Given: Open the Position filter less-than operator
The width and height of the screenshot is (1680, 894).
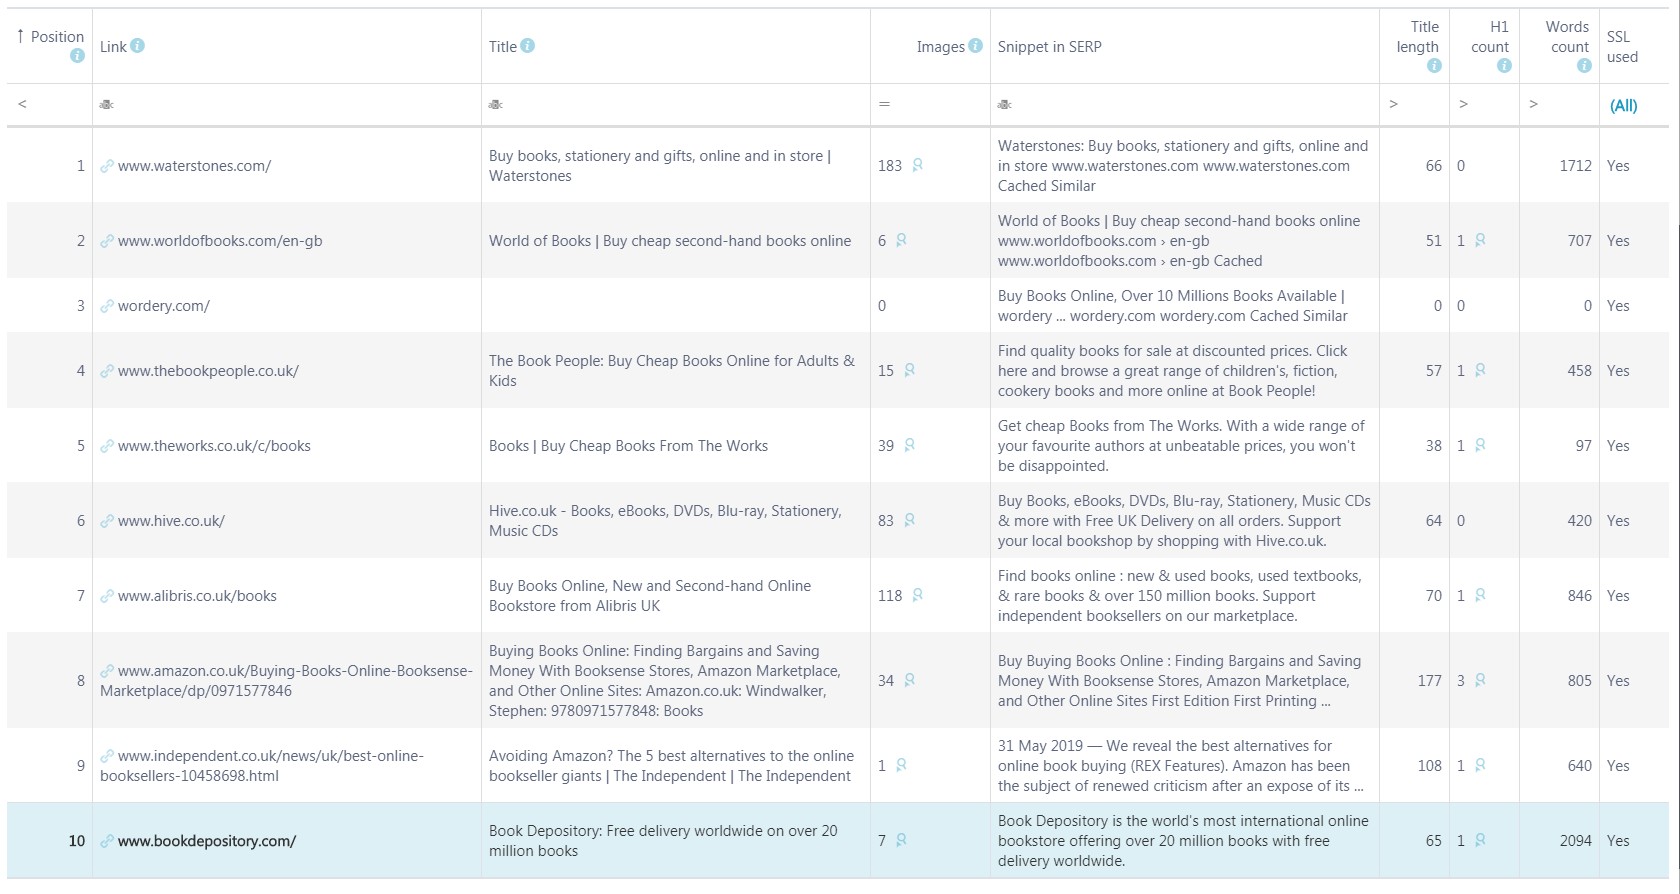Looking at the screenshot, I should pyautogui.click(x=22, y=104).
